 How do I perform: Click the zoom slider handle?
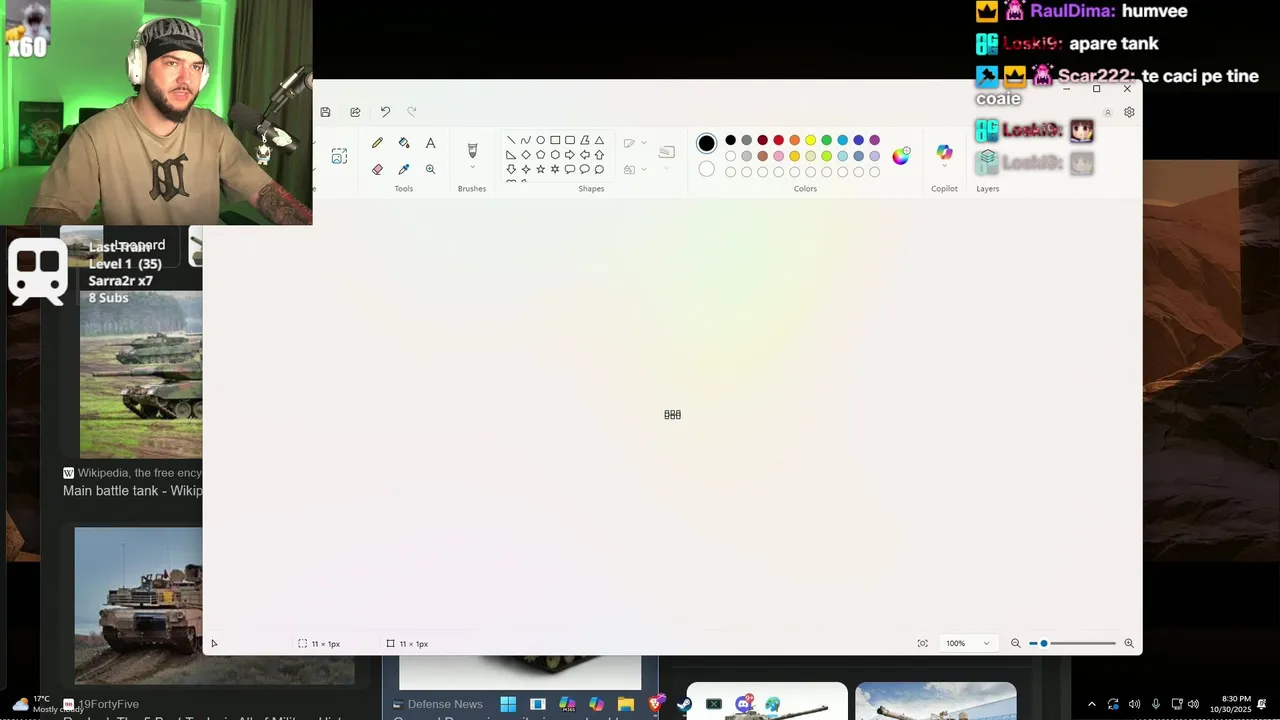tap(1043, 644)
